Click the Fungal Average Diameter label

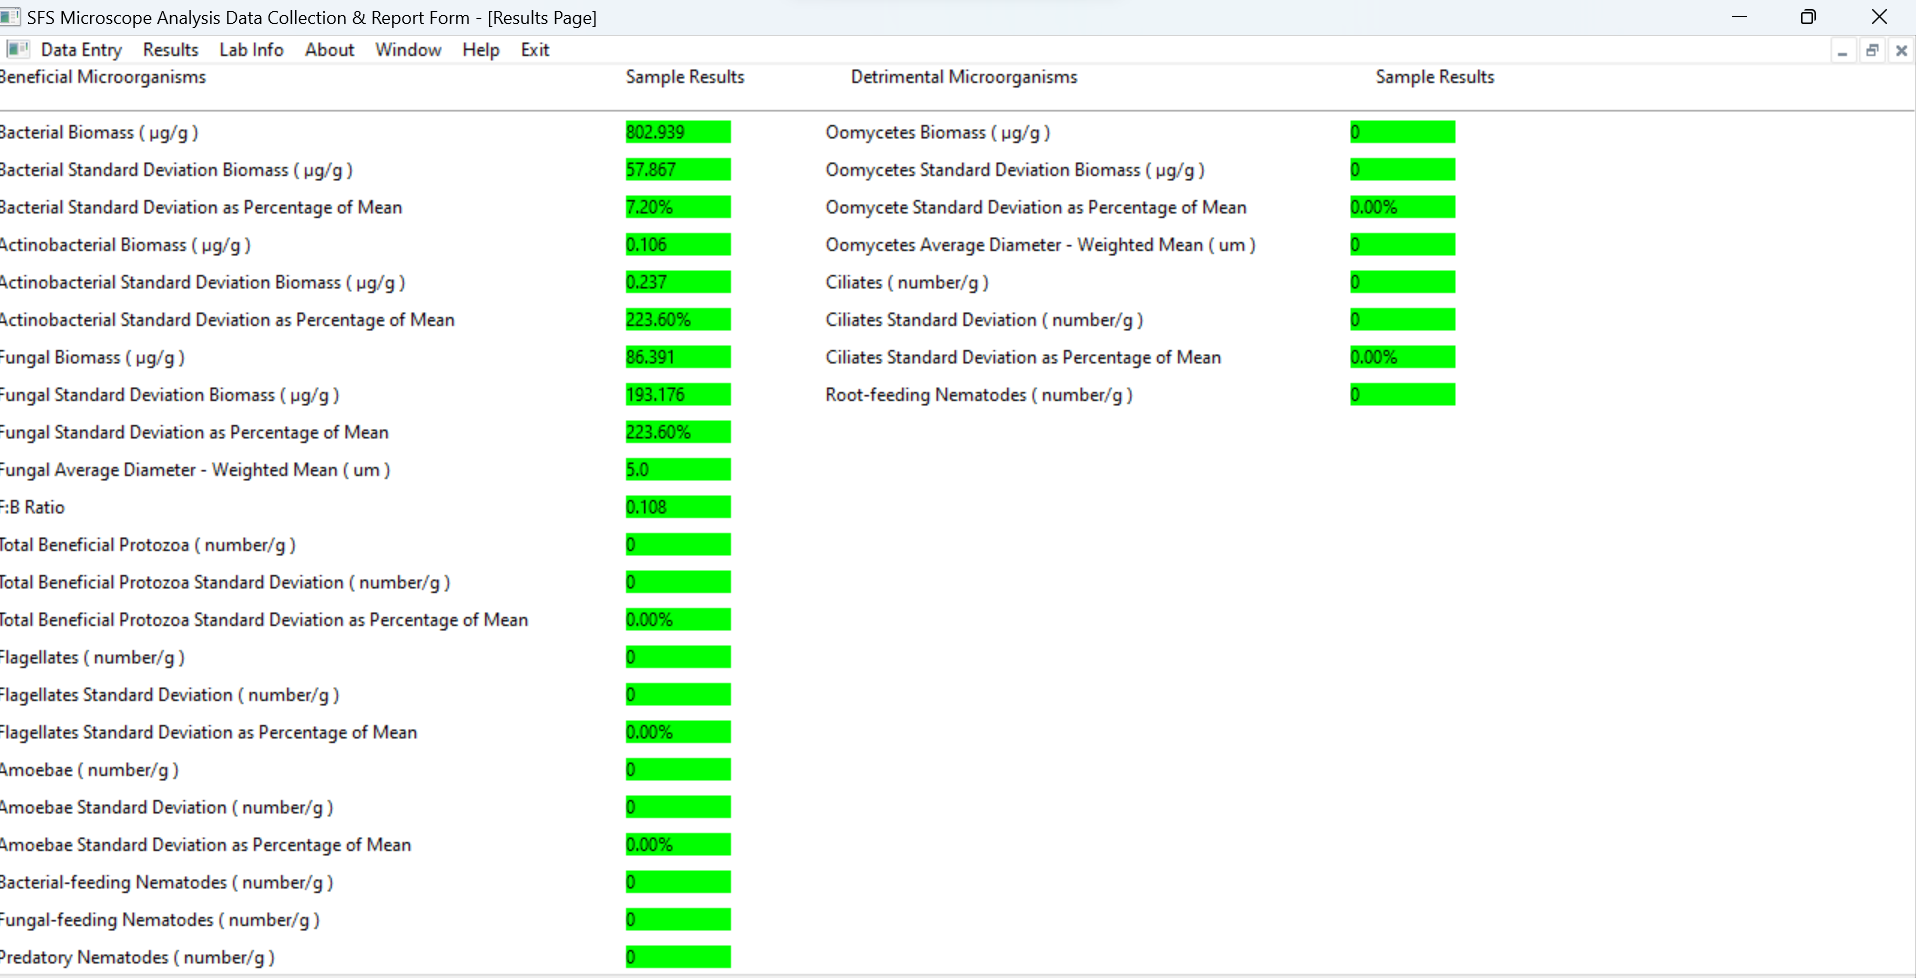tap(195, 470)
